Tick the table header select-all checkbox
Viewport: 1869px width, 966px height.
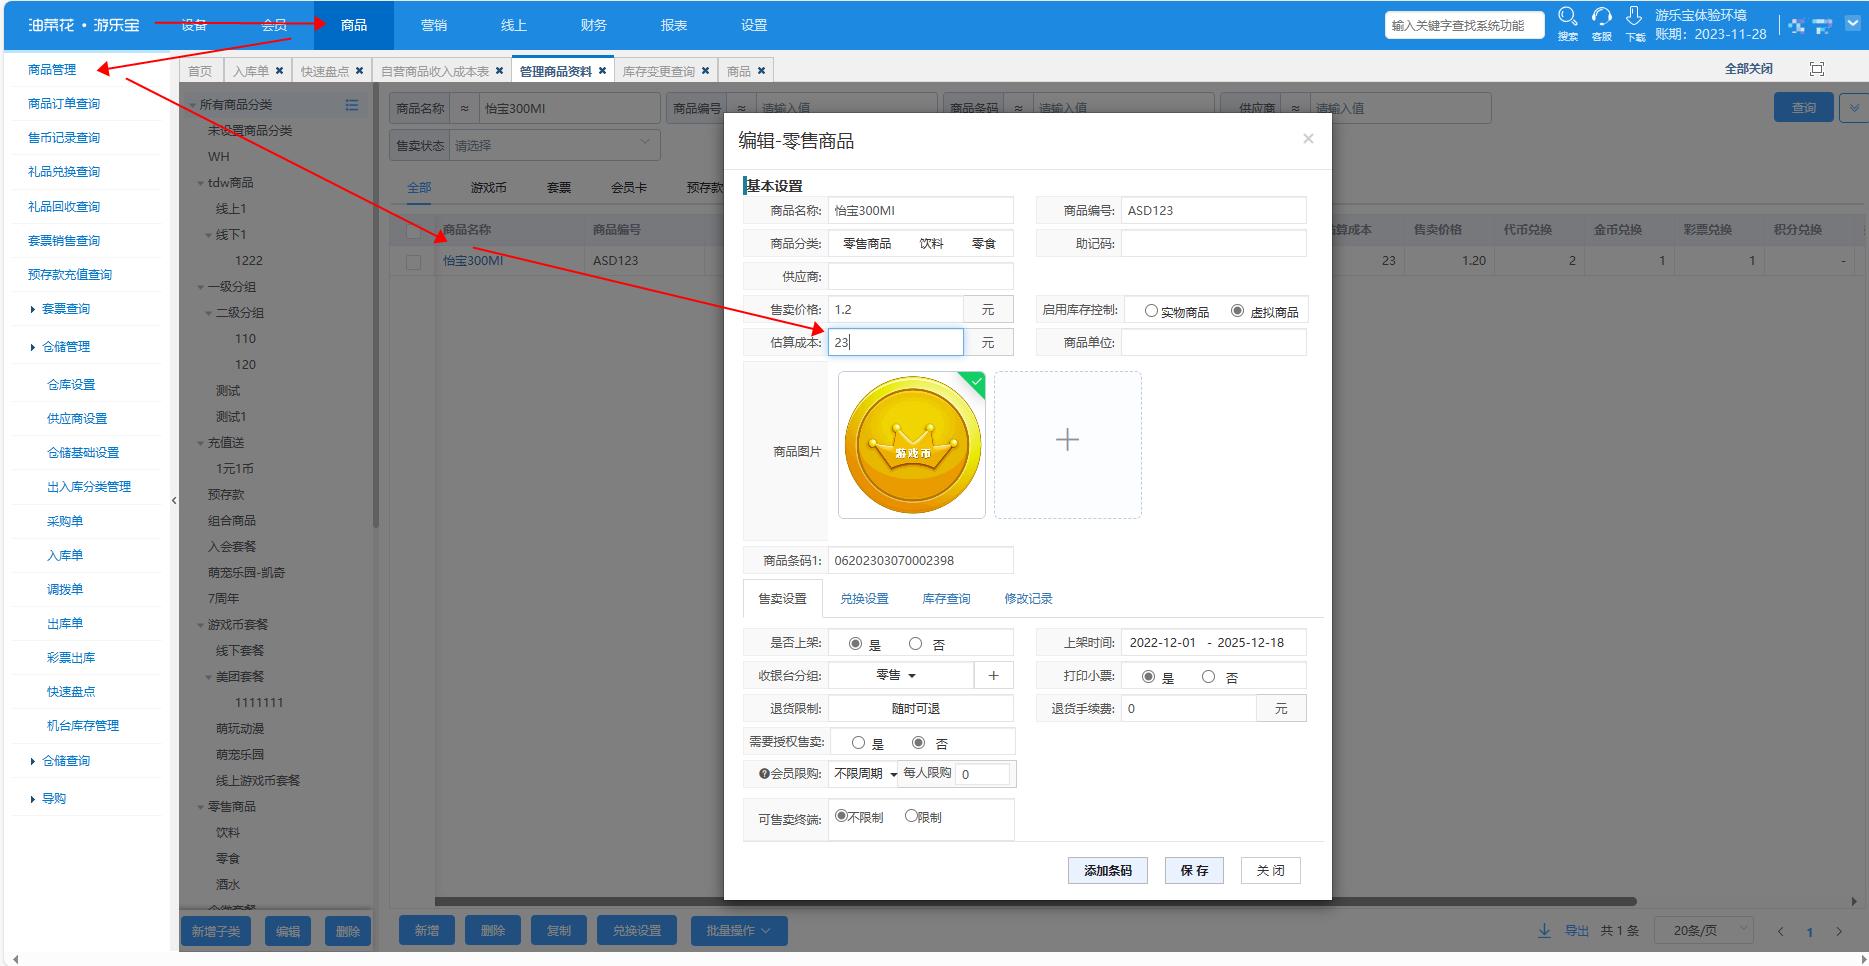click(413, 231)
